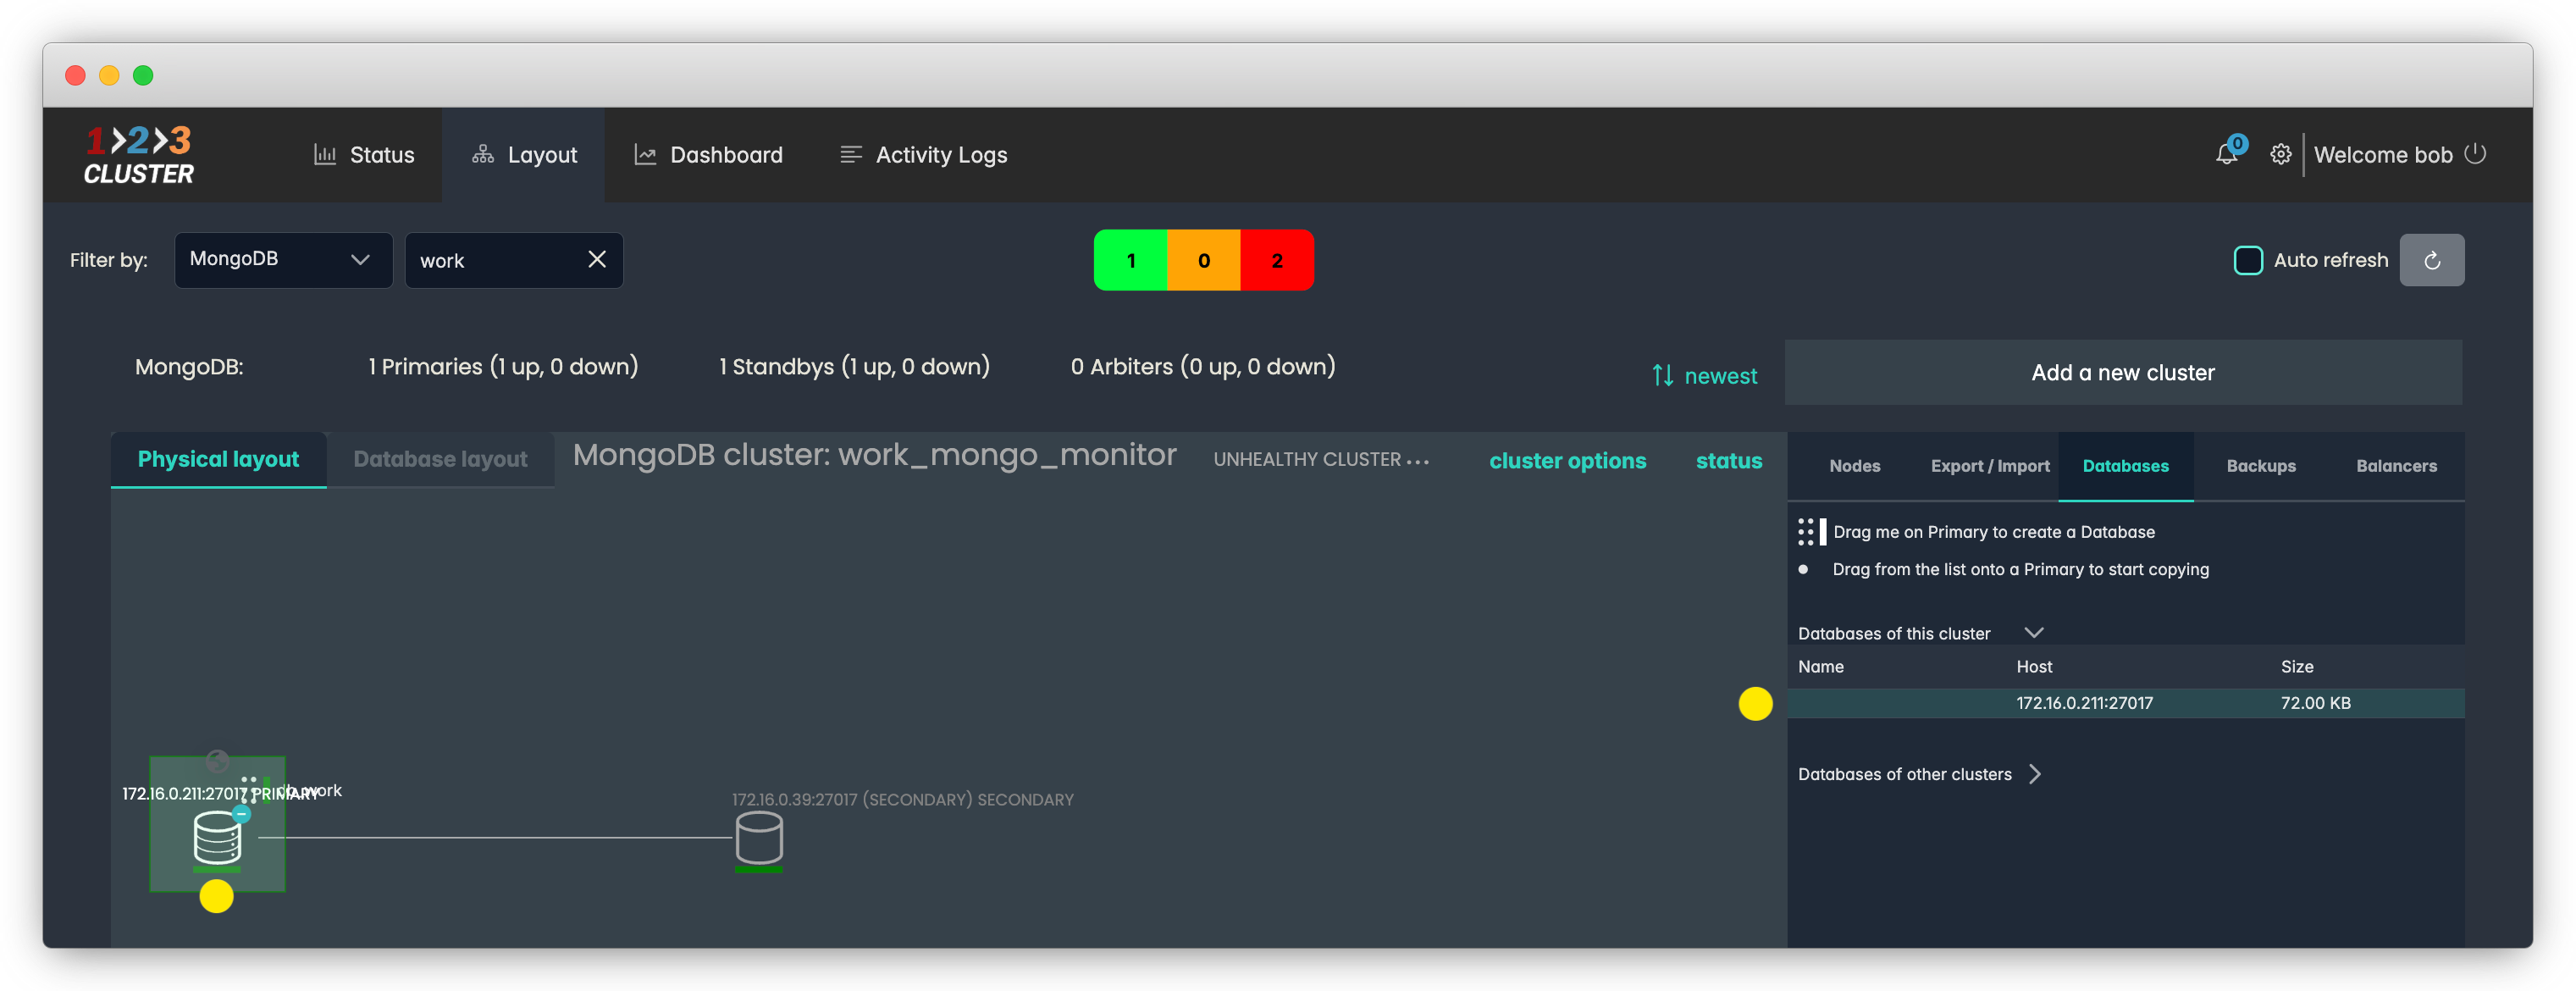Screen dimensions: 2576x991
Task: Enable the Auto refresh checkbox
Action: (x=2248, y=260)
